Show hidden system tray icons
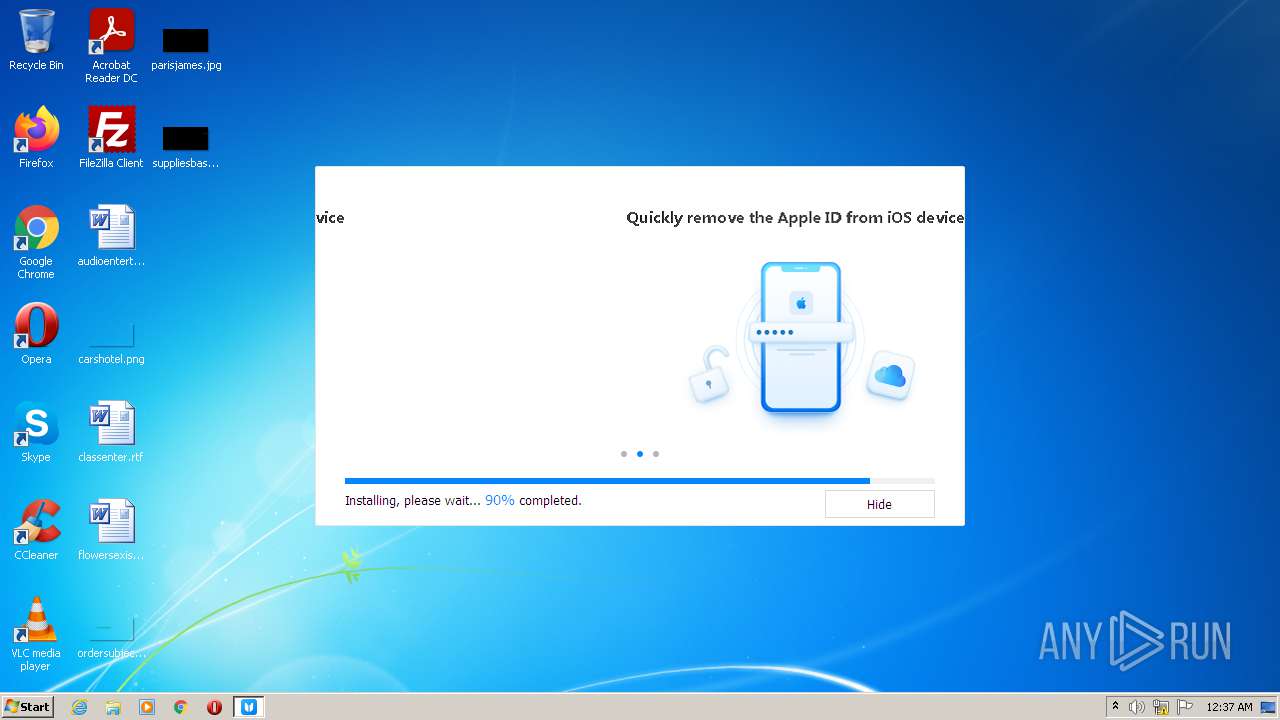This screenshot has width=1280, height=720. pyautogui.click(x=1115, y=707)
